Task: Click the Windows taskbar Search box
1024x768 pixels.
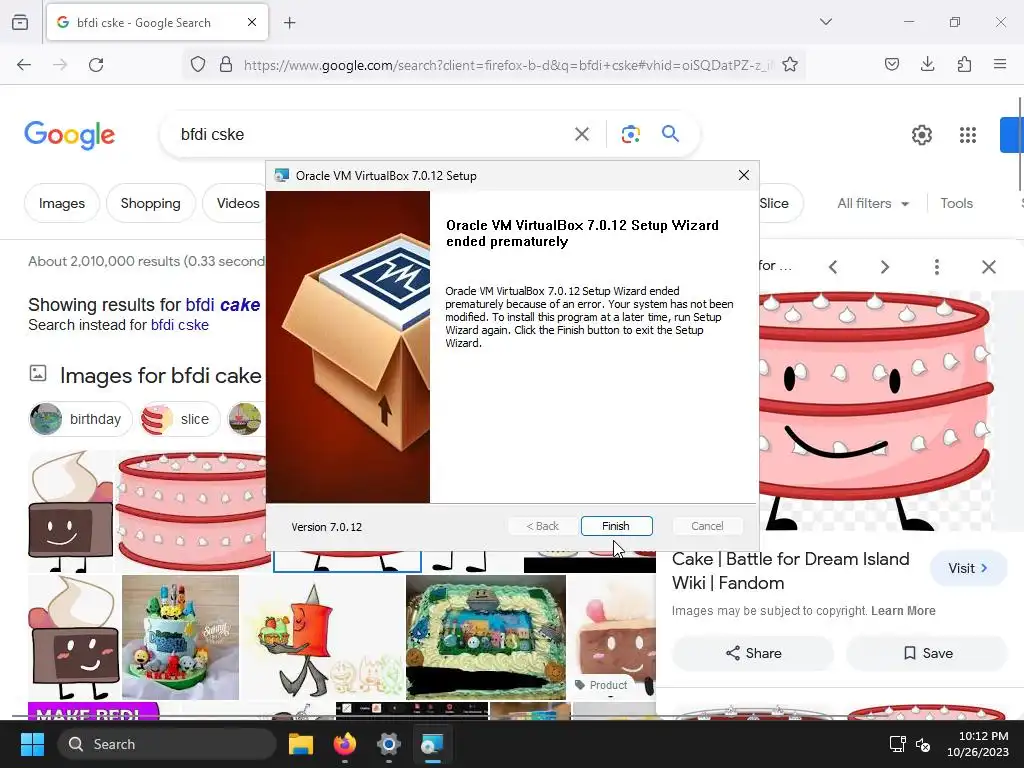Action: [x=167, y=744]
